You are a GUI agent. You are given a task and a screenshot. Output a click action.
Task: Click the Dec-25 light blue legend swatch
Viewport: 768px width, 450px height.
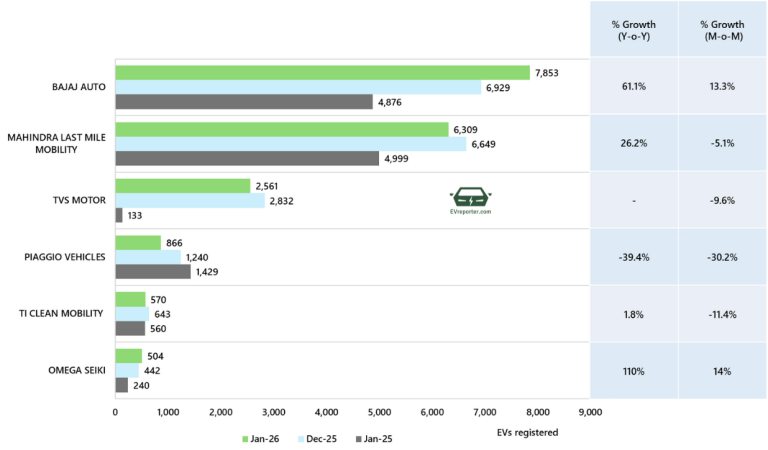pyautogui.click(x=301, y=439)
